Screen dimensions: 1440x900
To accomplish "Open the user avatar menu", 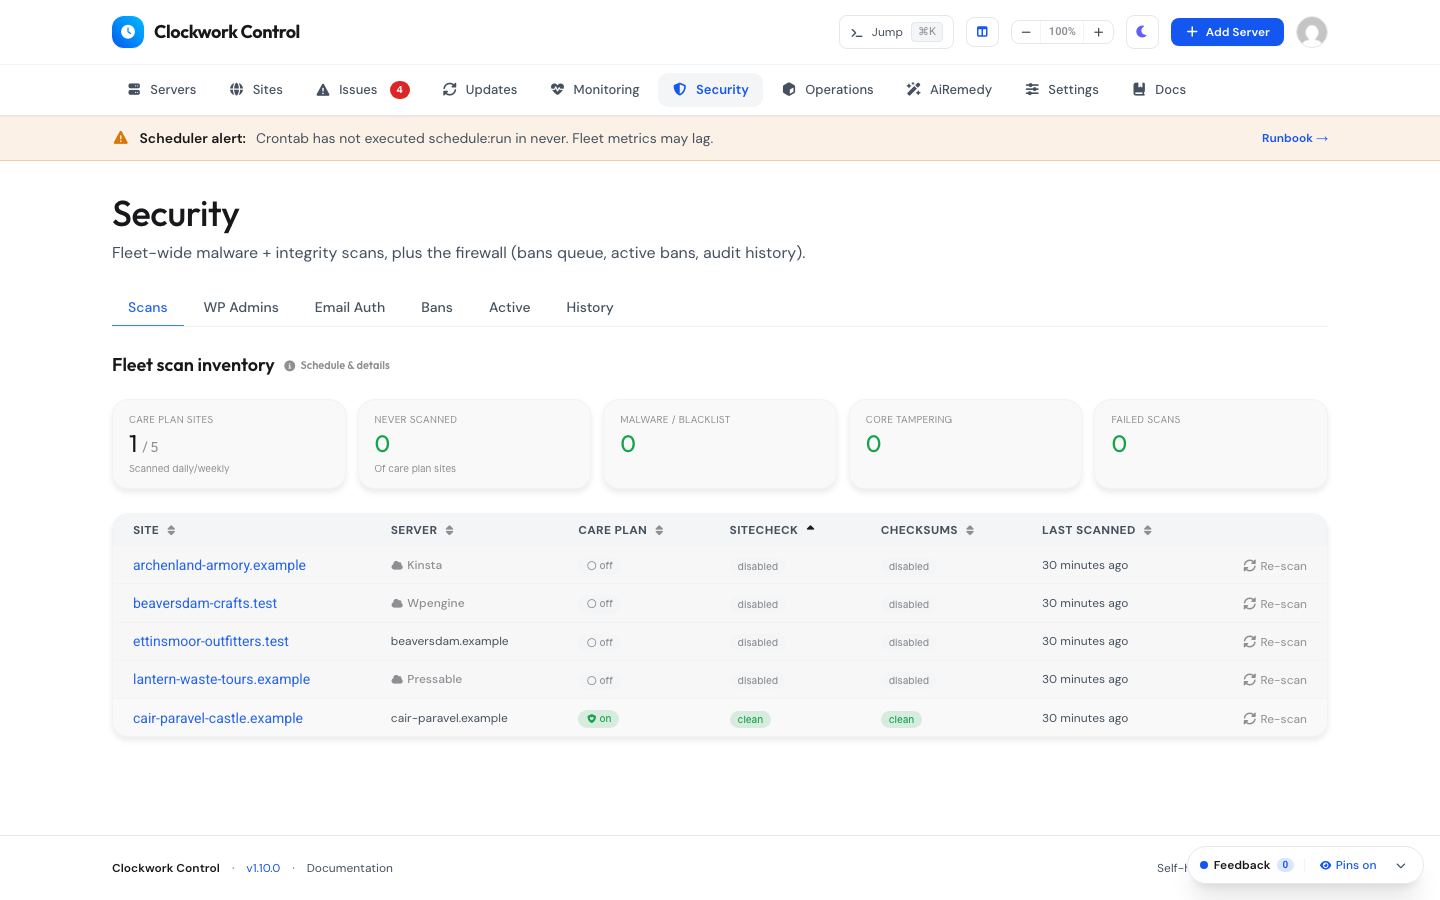I will point(1312,32).
